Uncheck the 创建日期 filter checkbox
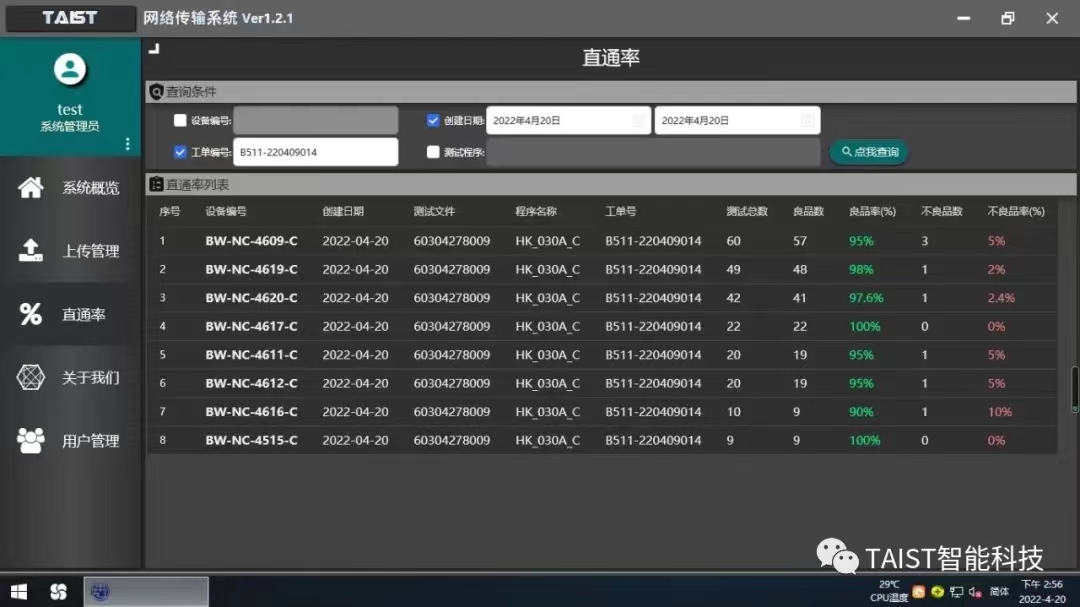Screen dimensions: 1080x607 tap(433, 120)
